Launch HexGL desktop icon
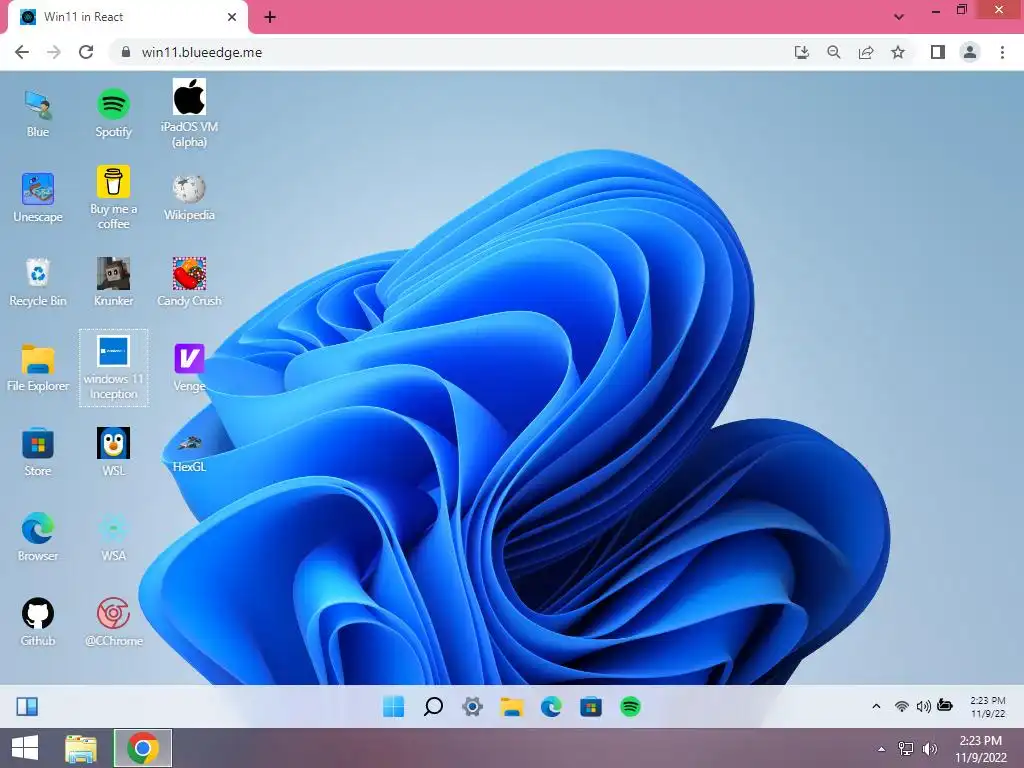This screenshot has width=1024, height=768. pos(189,453)
